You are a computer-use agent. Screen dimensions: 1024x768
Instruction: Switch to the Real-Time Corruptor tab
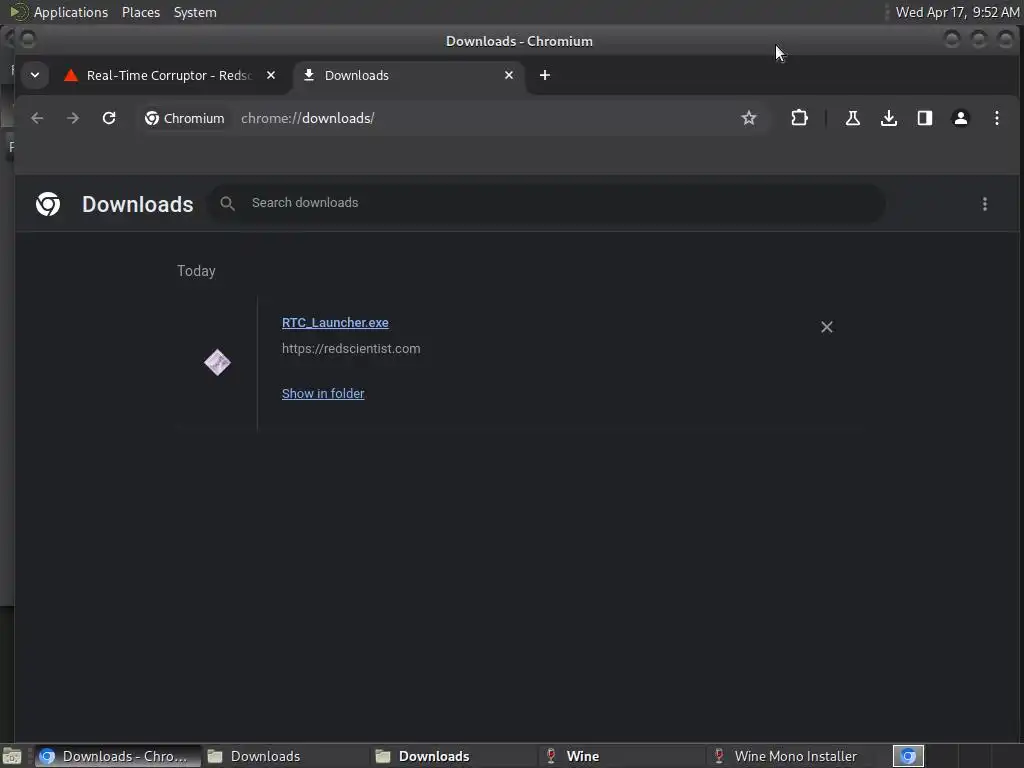(x=170, y=76)
